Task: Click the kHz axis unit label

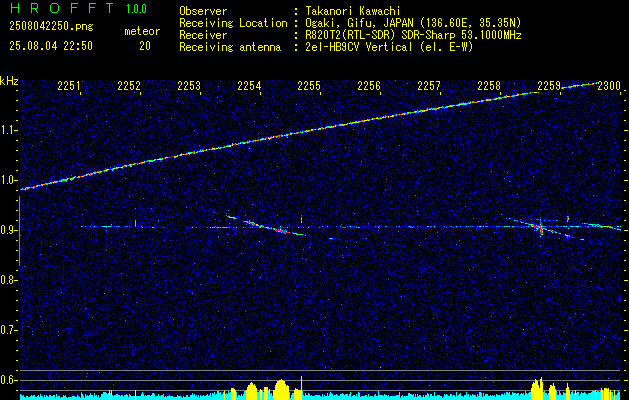Action: [x=9, y=81]
